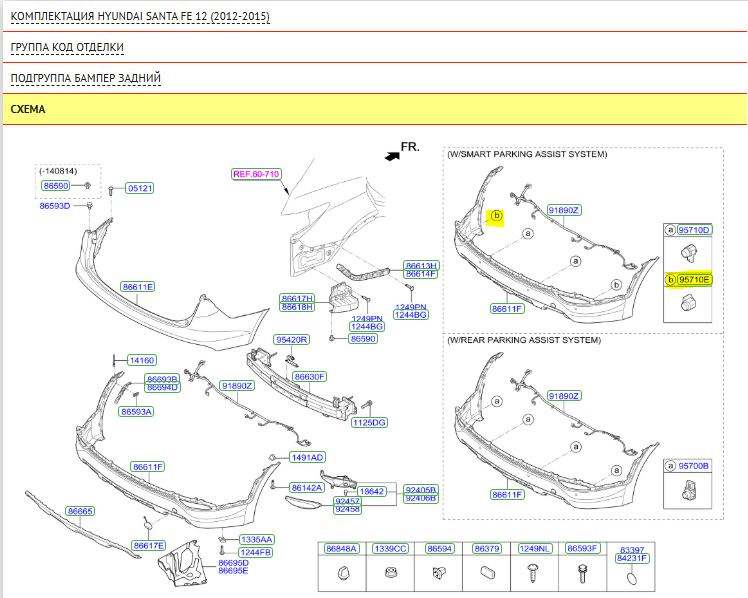Click the parking sensor image under 95710D
Screen dimensions: 748x598
[x=688, y=253]
